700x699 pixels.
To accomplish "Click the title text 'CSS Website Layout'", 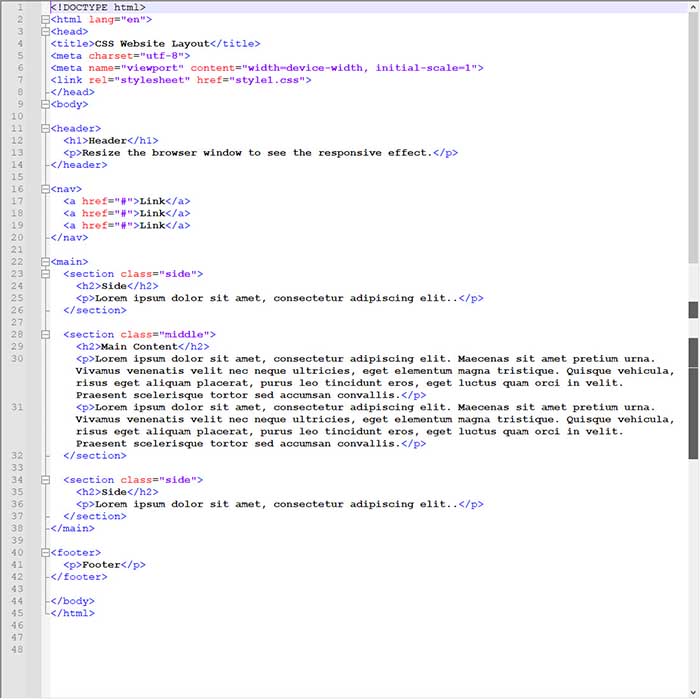I will pyautogui.click(x=152, y=44).
